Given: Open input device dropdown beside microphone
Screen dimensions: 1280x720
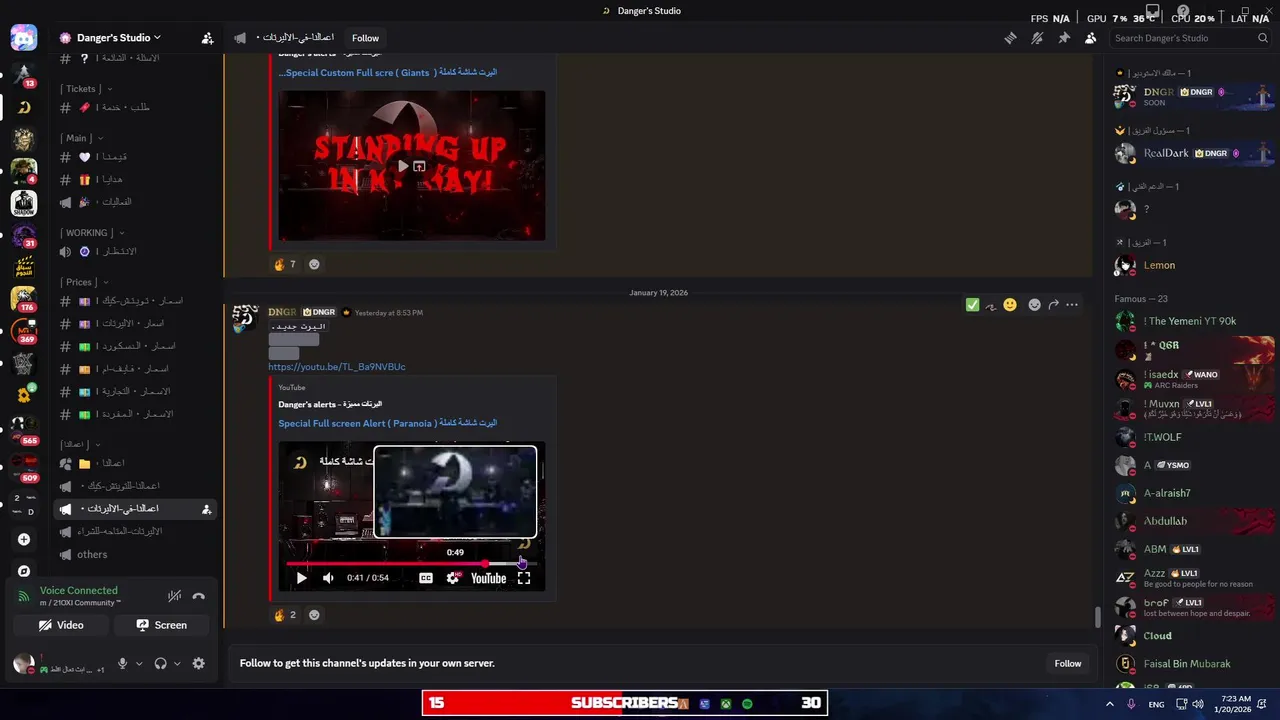Looking at the screenshot, I should pos(139,664).
